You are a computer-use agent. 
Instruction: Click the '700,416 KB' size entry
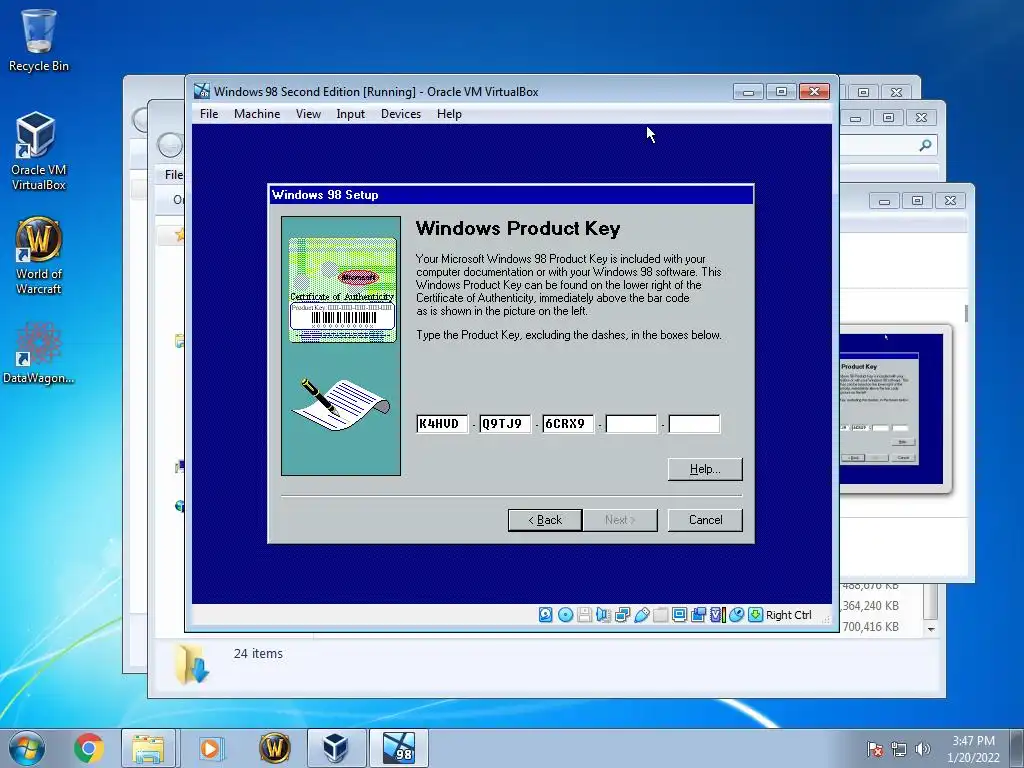871,626
